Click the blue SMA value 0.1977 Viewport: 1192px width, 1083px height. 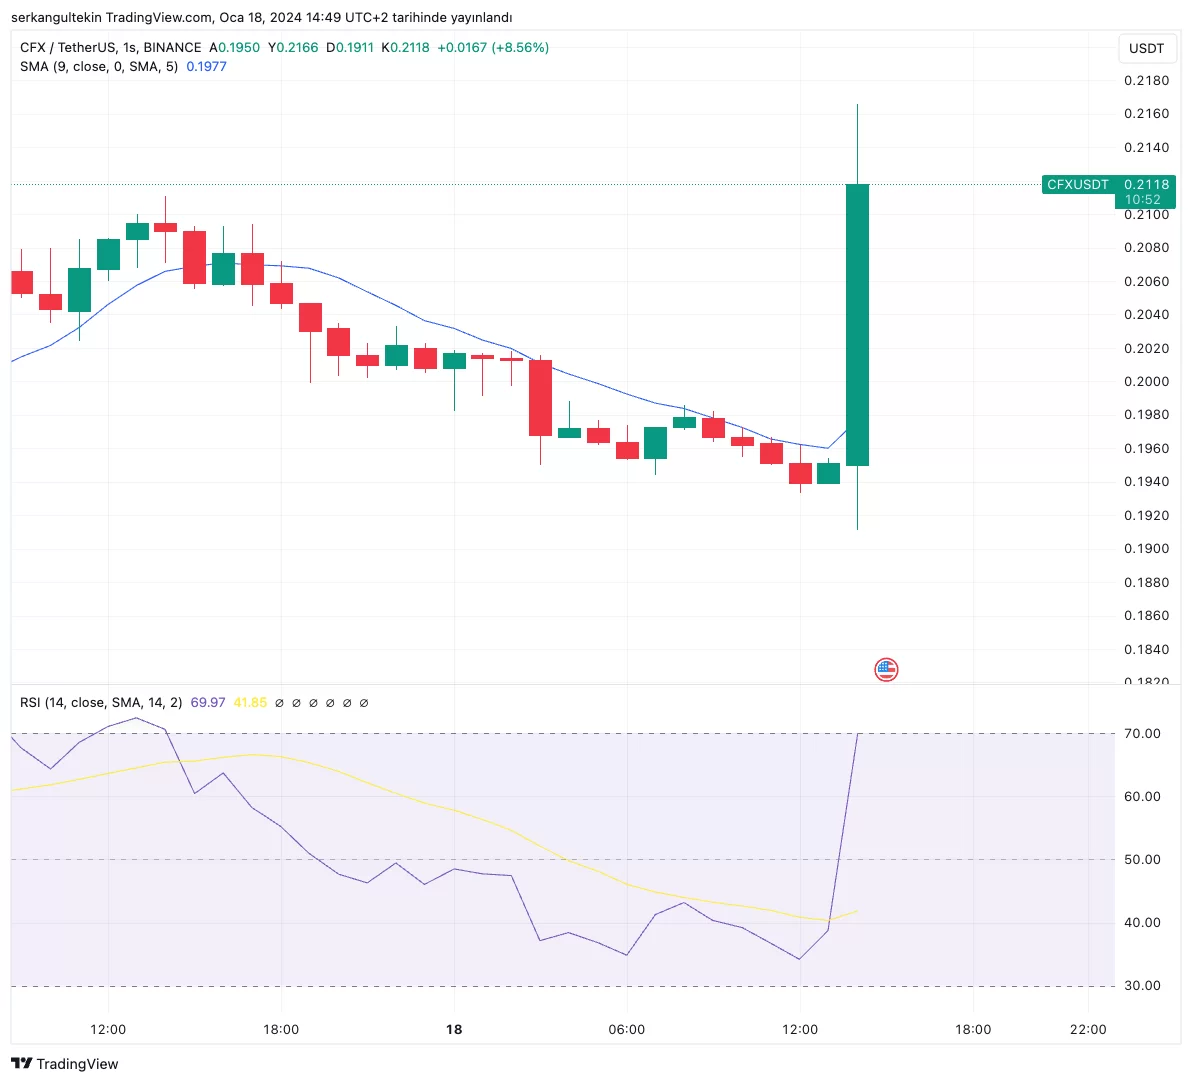point(206,66)
